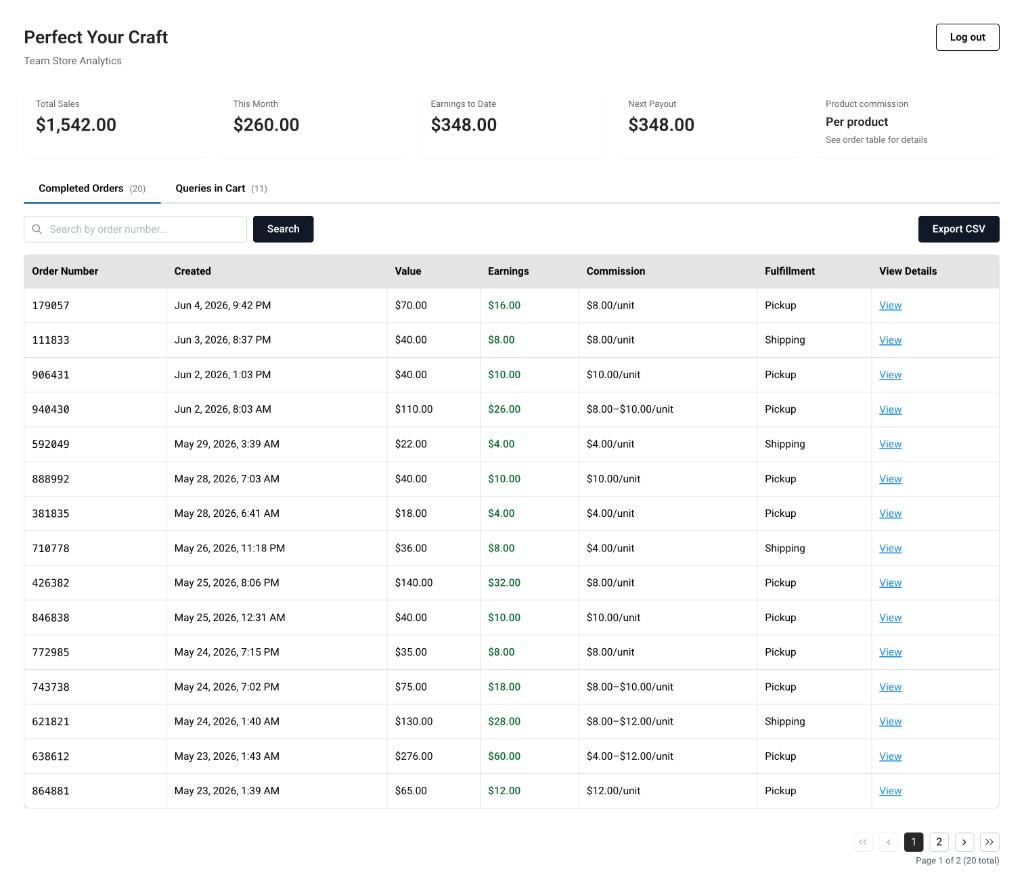Click the date May 29, 2026, 3:39 AM
1024x891 pixels.
tap(227, 444)
